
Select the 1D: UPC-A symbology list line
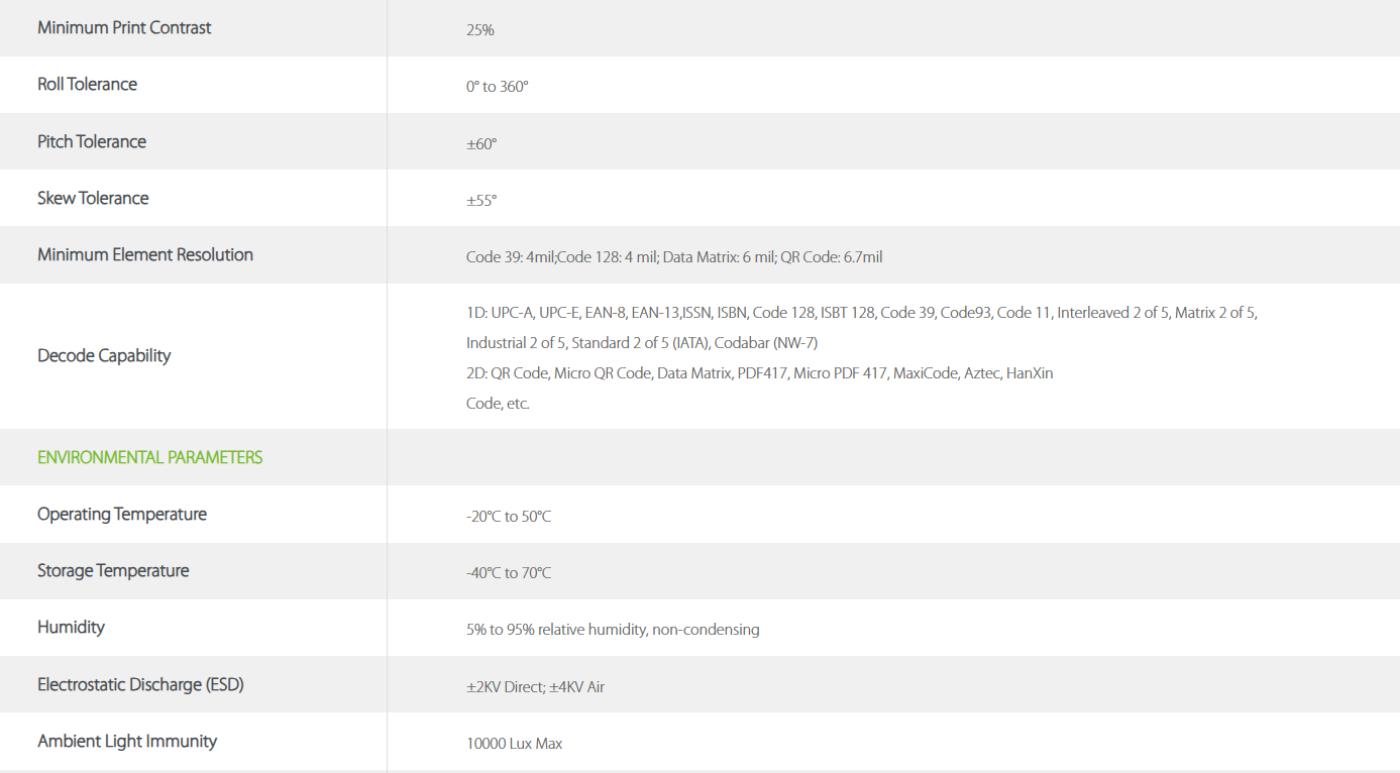pyautogui.click(x=862, y=313)
